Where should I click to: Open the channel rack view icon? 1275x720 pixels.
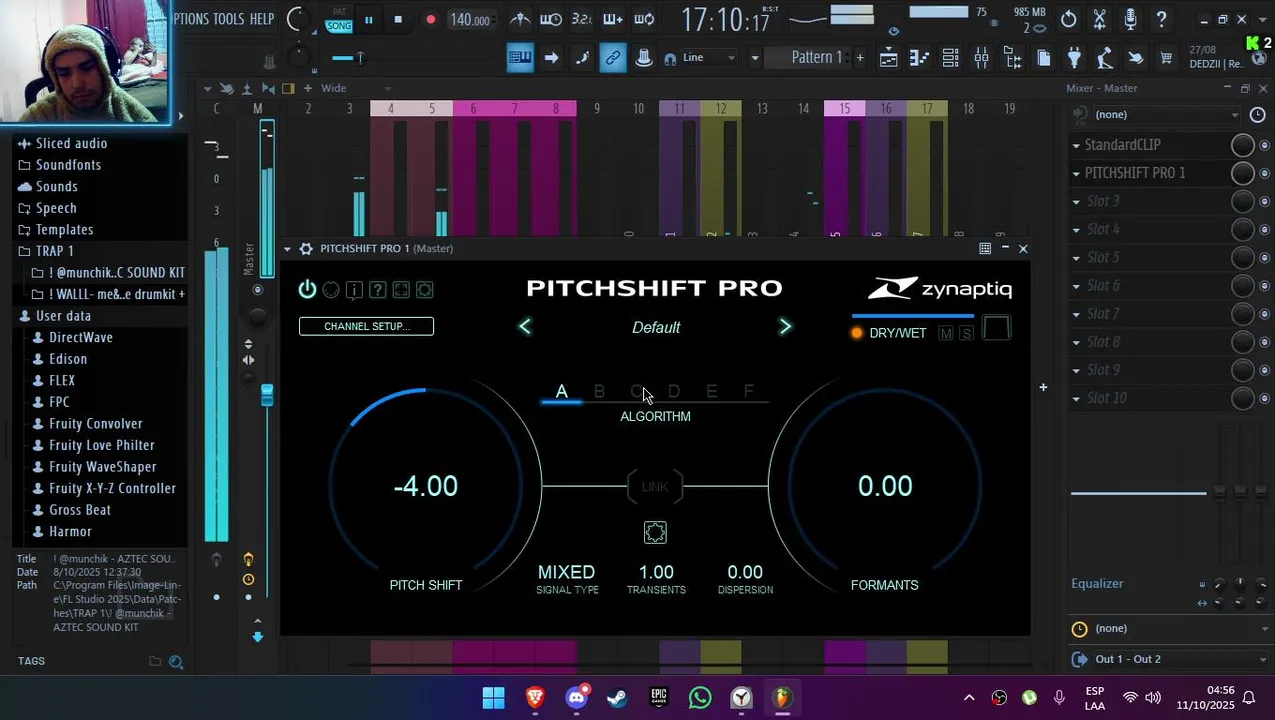[x=950, y=58]
